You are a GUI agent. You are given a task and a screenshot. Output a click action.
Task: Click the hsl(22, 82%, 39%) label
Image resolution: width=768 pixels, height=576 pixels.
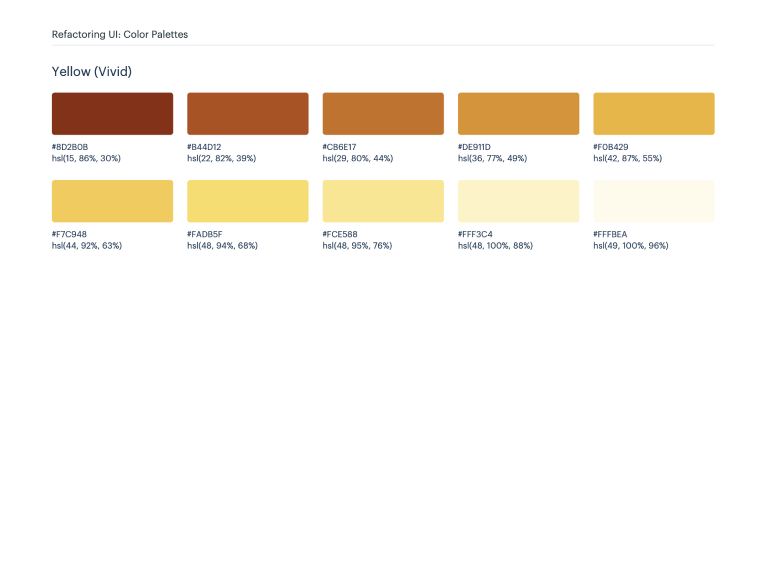[x=222, y=158]
